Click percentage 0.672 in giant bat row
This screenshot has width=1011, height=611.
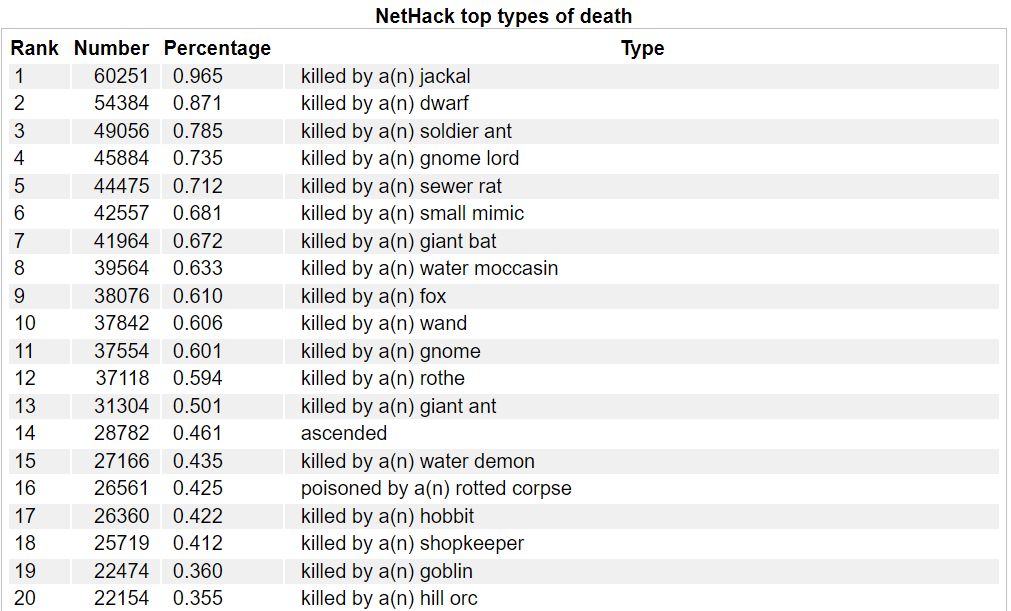[197, 241]
